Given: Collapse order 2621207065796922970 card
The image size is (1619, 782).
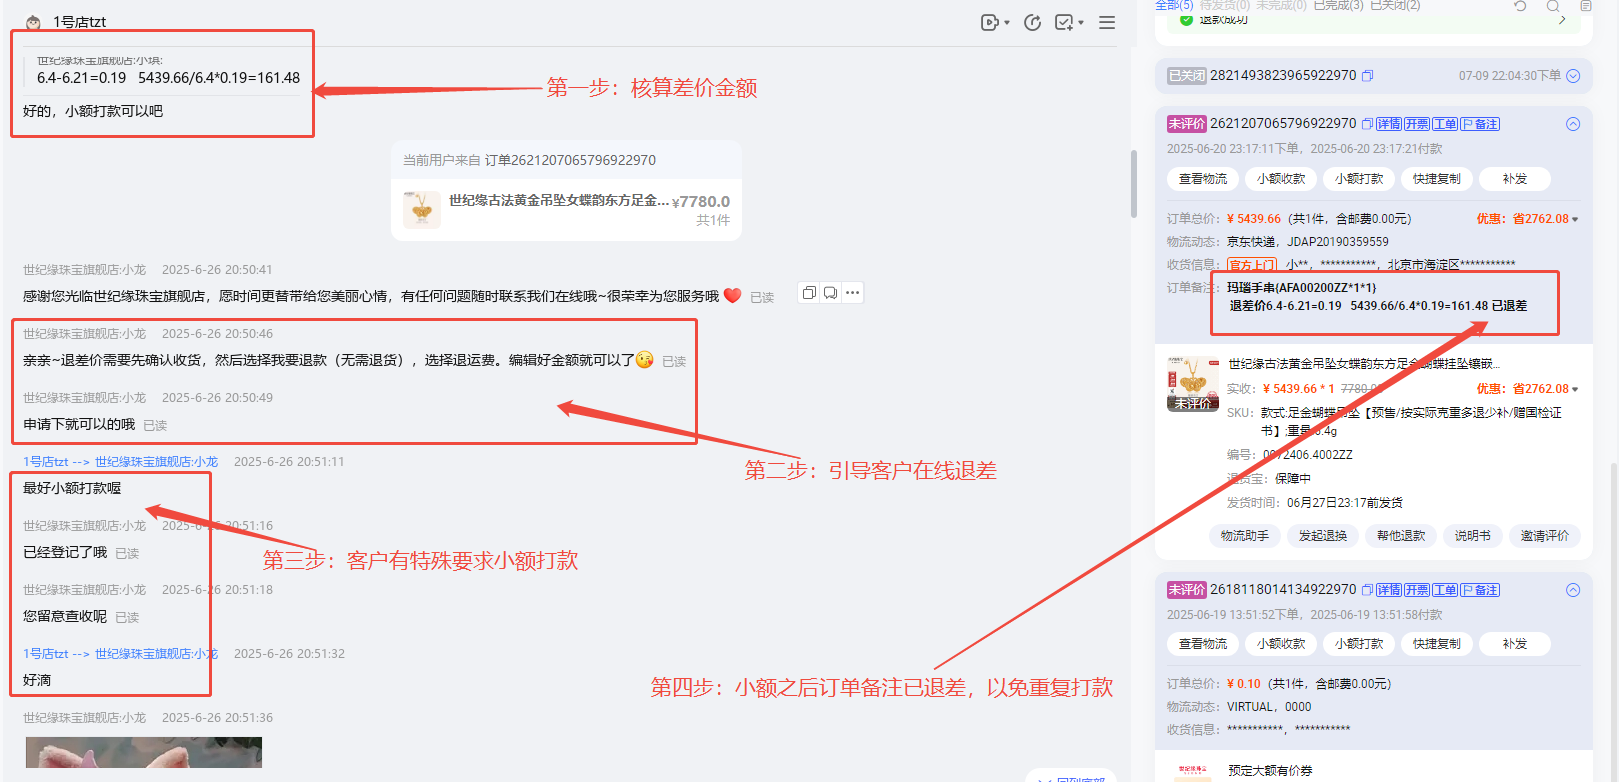Looking at the screenshot, I should [x=1573, y=124].
